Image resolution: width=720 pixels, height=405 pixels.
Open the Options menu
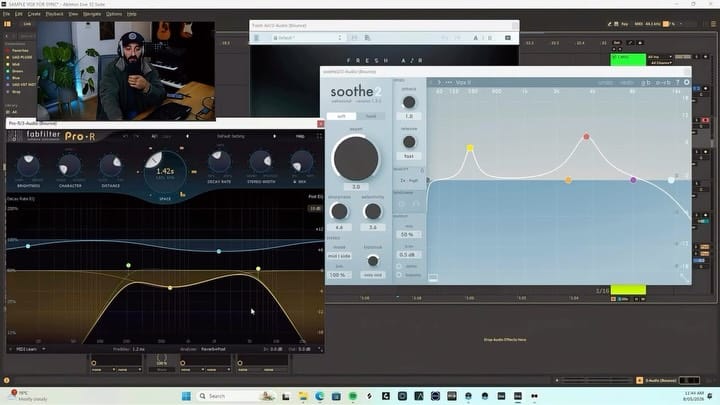(114, 14)
